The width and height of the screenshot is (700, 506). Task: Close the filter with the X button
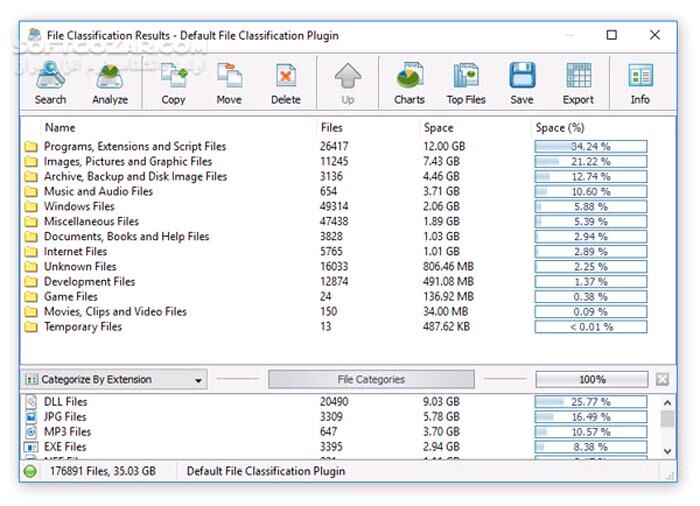(662, 380)
